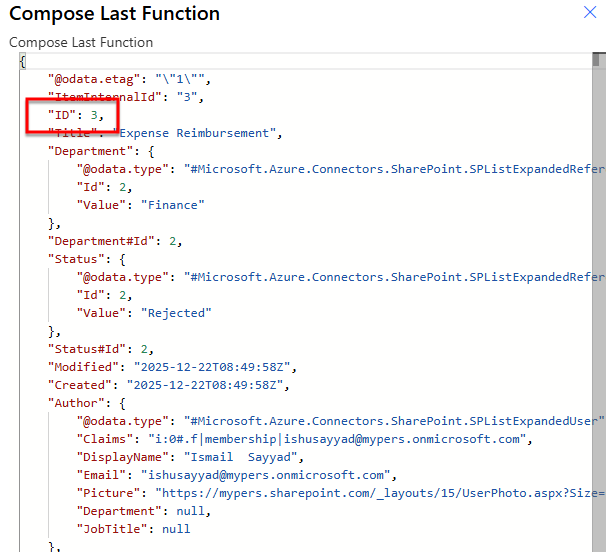Click the "Created" timestamp line
This screenshot has height=552, width=606.
click(165, 385)
